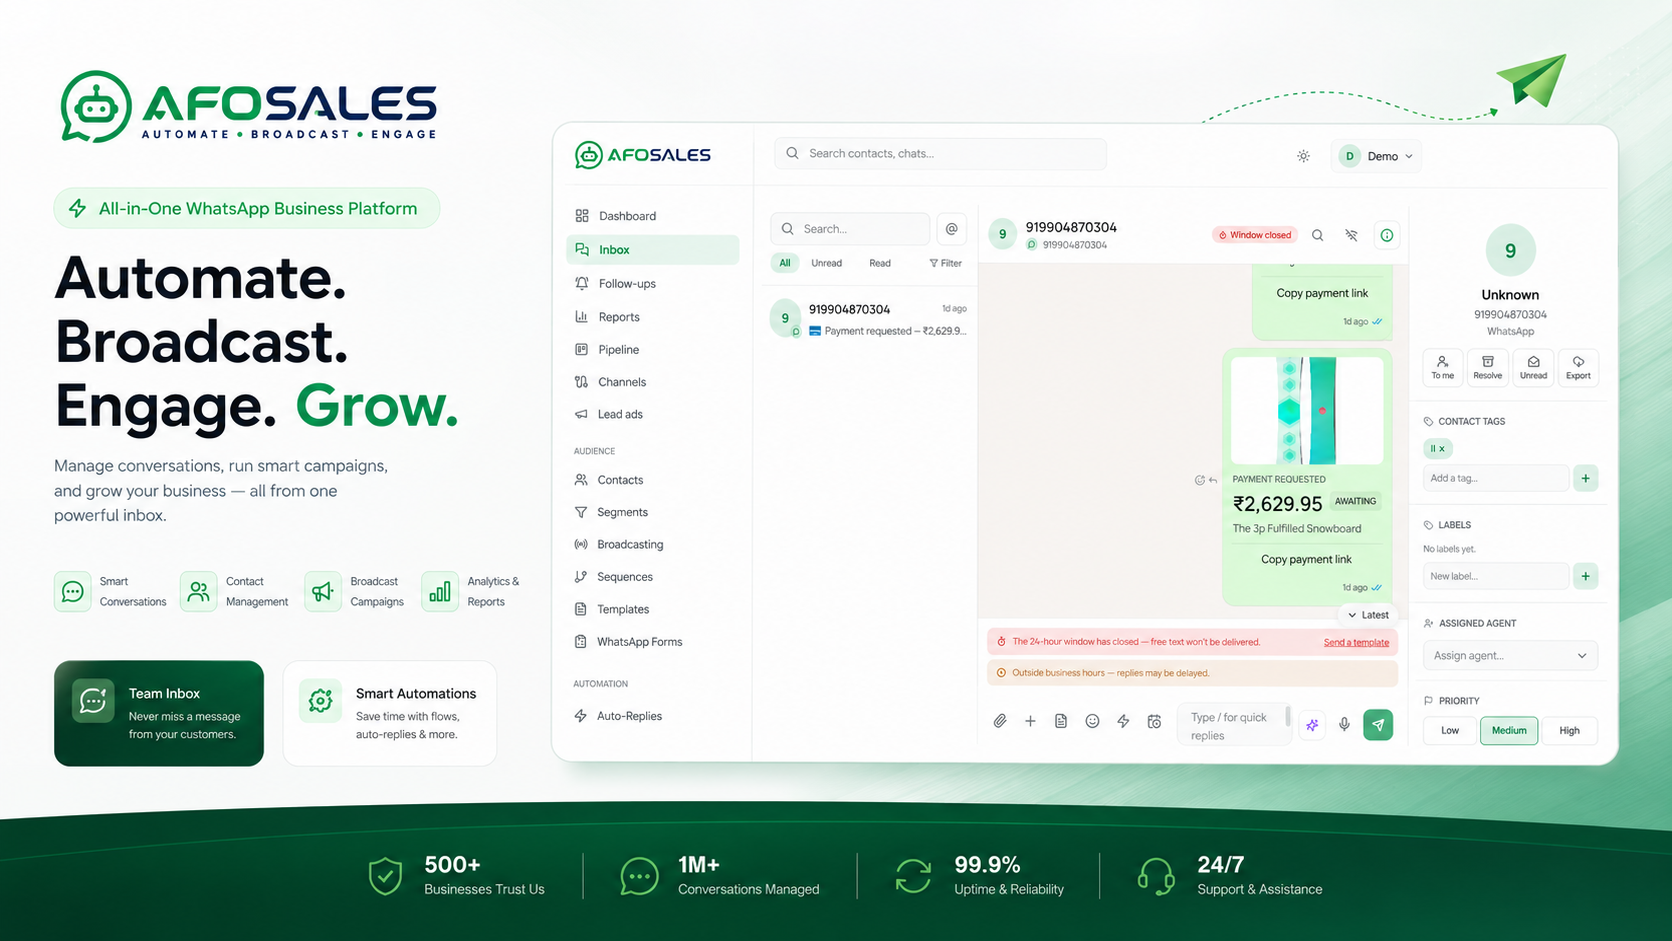Click the reply arrow beside payment message
1672x941 pixels.
click(1213, 480)
